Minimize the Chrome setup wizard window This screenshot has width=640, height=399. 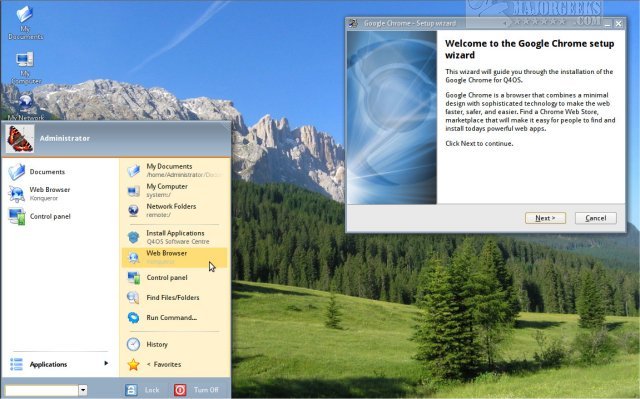(607, 24)
